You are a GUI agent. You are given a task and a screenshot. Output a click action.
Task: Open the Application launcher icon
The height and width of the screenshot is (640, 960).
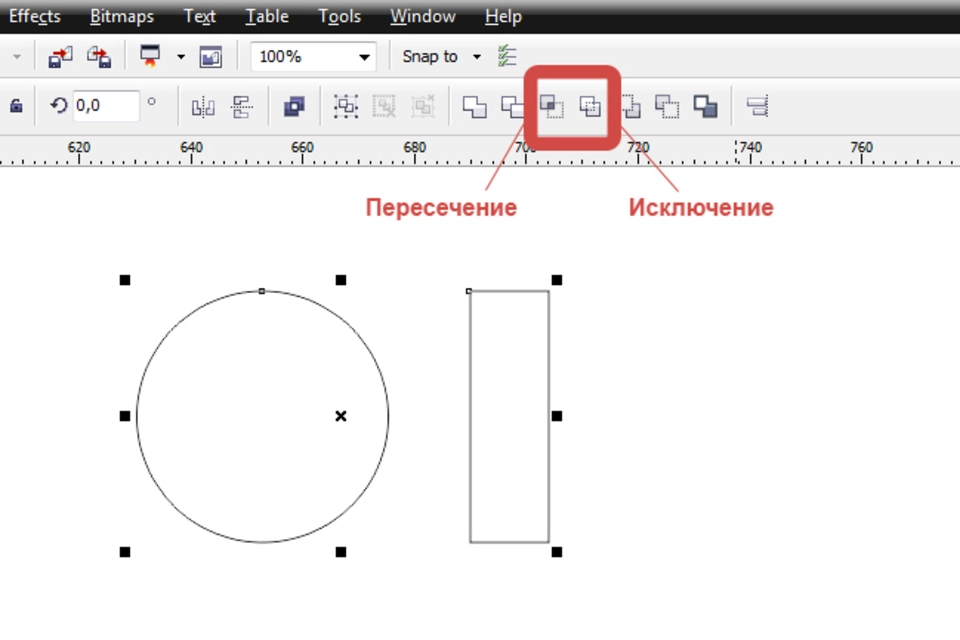click(150, 56)
